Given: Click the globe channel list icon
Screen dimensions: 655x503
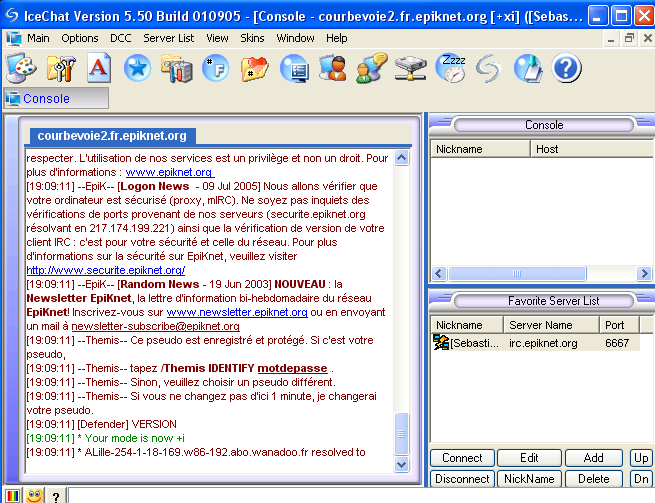Looking at the screenshot, I should [294, 68].
